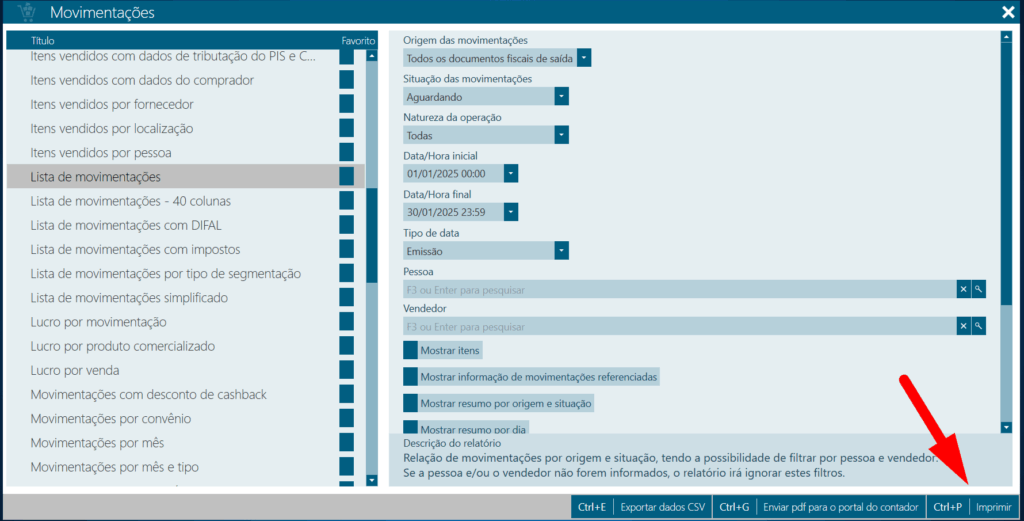
Task: Mark Lucro por venda as favorite
Action: (346, 370)
